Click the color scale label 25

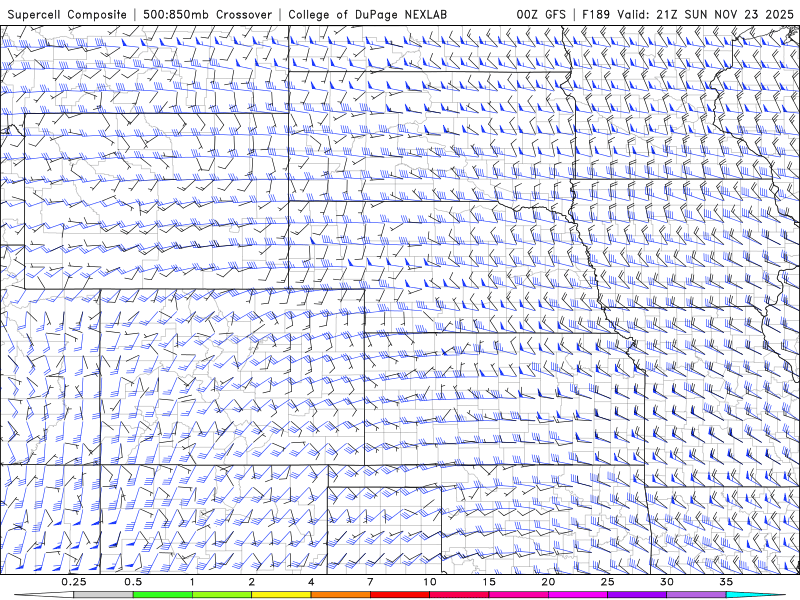click(607, 582)
